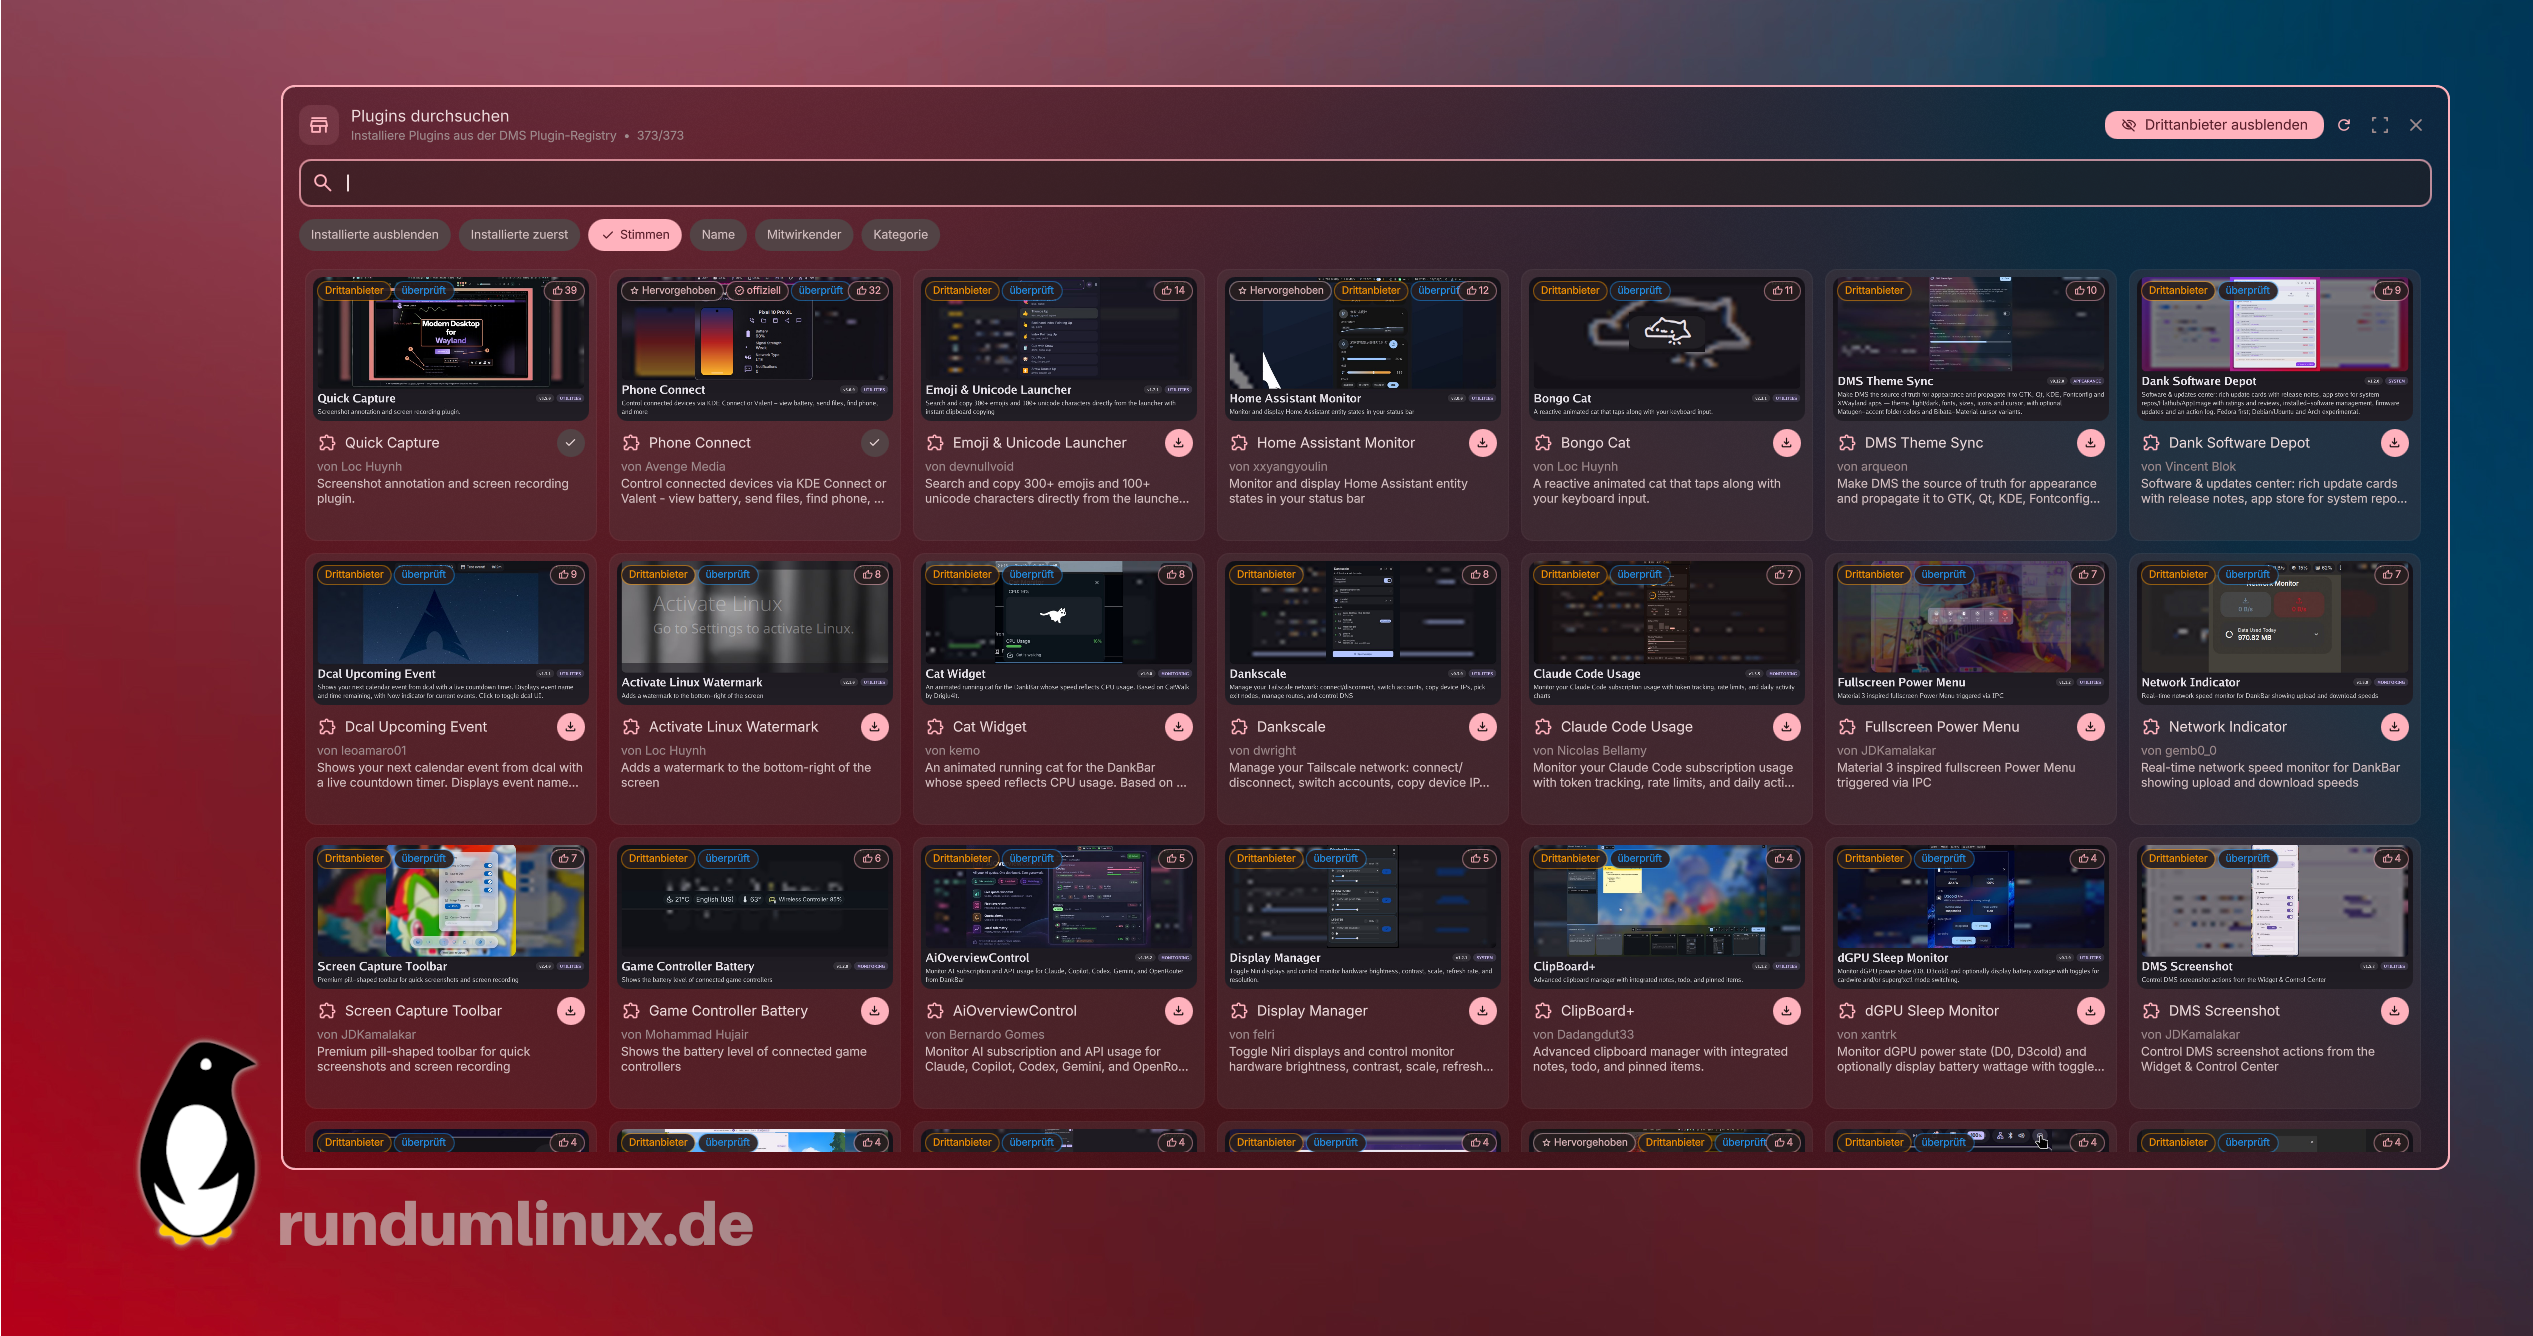2533x1336 pixels.
Task: Install Fullscreen Power Menu plugin
Action: pyautogui.click(x=2090, y=727)
